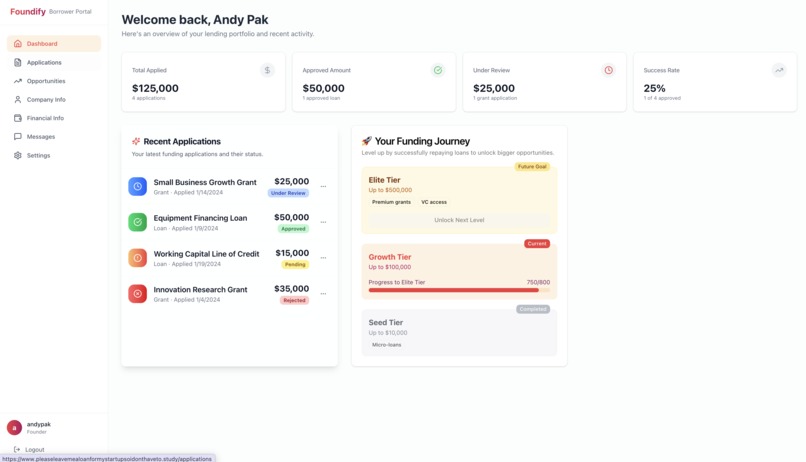Click the Small Business Growth Grant title
This screenshot has width=806, height=462.
pyautogui.click(x=205, y=182)
